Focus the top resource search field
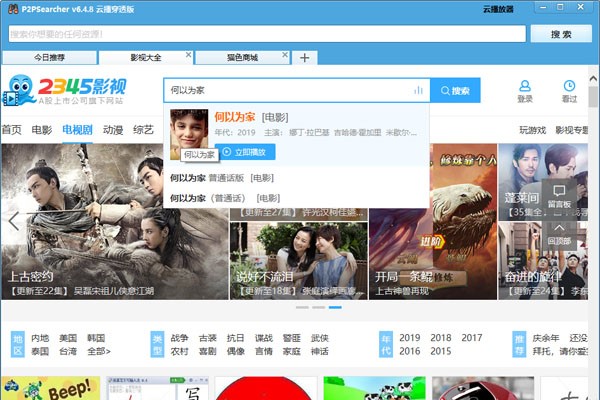Image resolution: width=600 pixels, height=400 pixels. coord(267,34)
